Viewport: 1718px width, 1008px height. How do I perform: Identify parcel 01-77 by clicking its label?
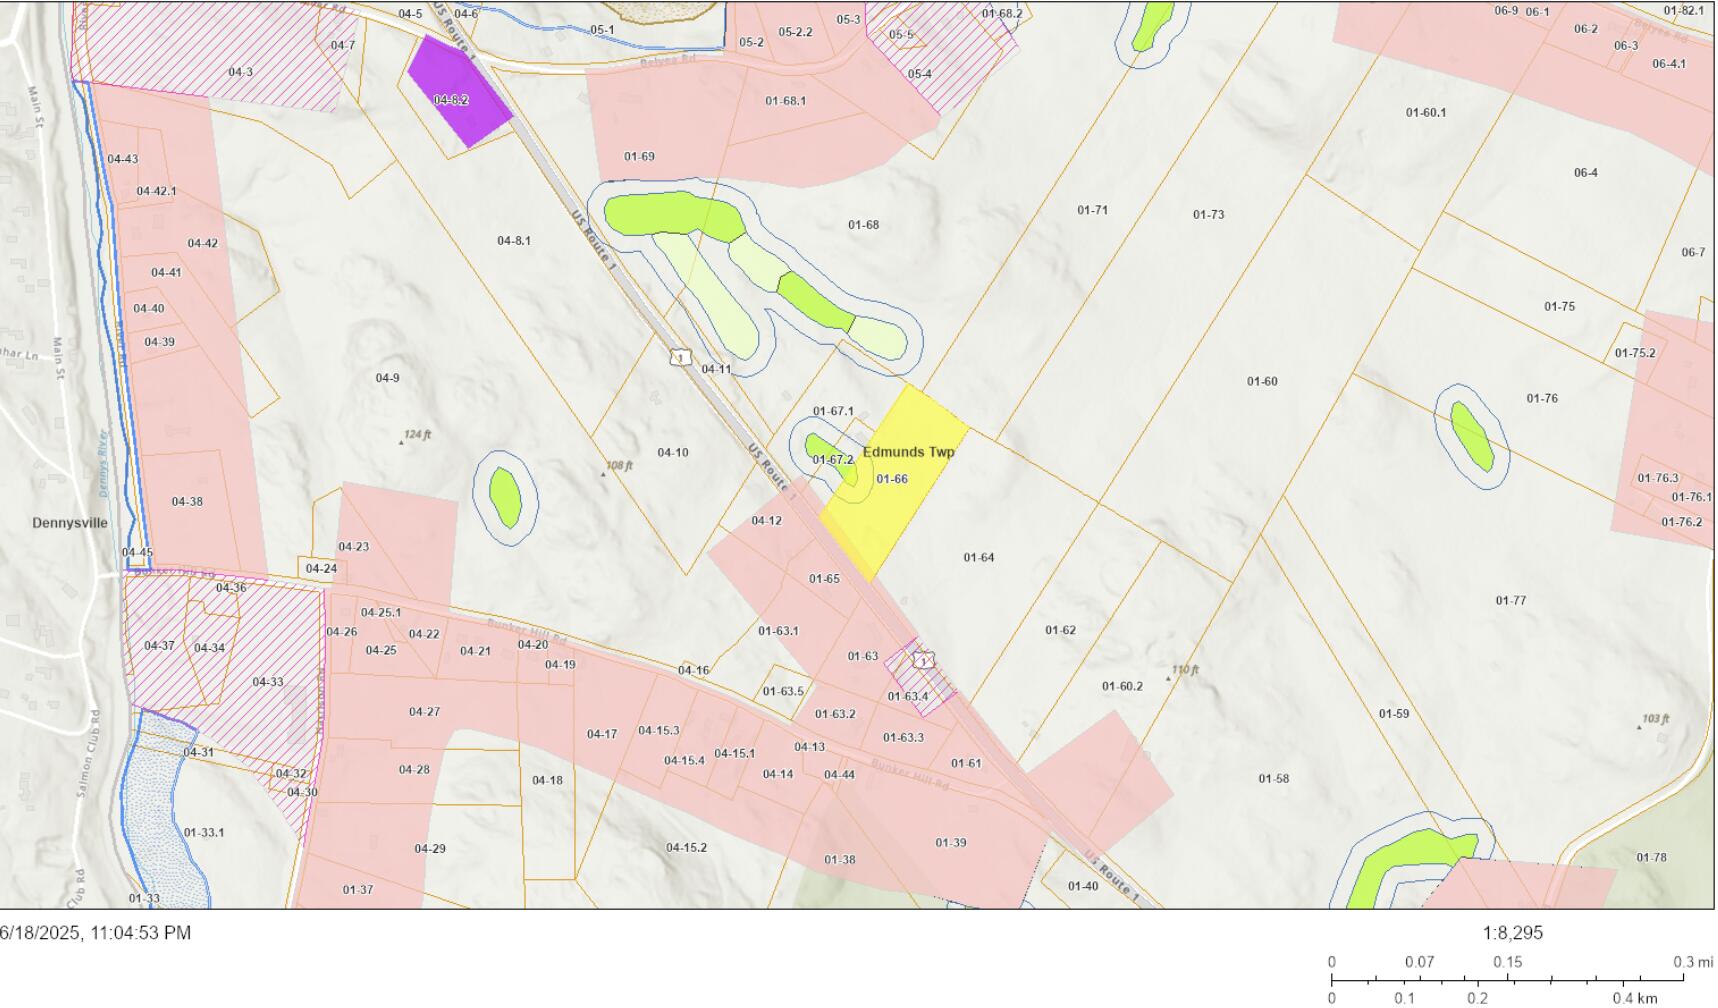point(1510,601)
